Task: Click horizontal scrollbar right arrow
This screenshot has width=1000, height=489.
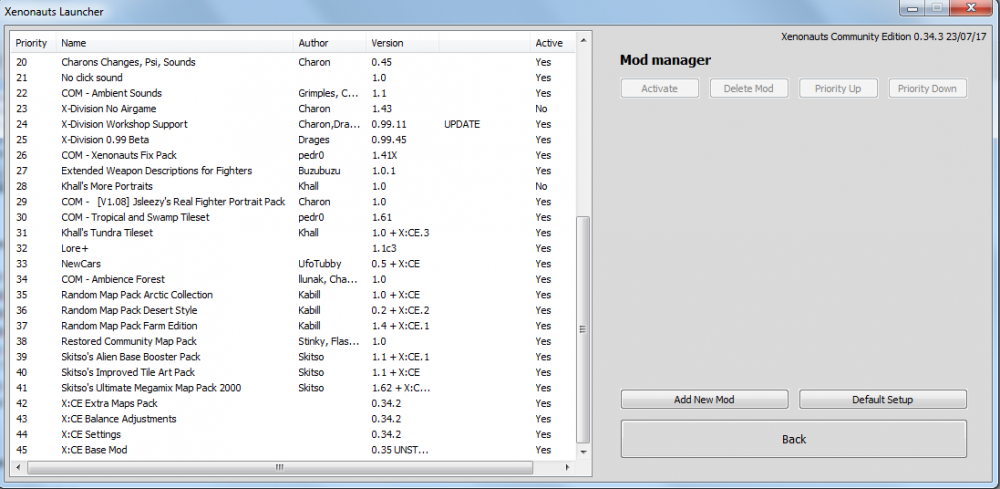Action: (x=568, y=467)
